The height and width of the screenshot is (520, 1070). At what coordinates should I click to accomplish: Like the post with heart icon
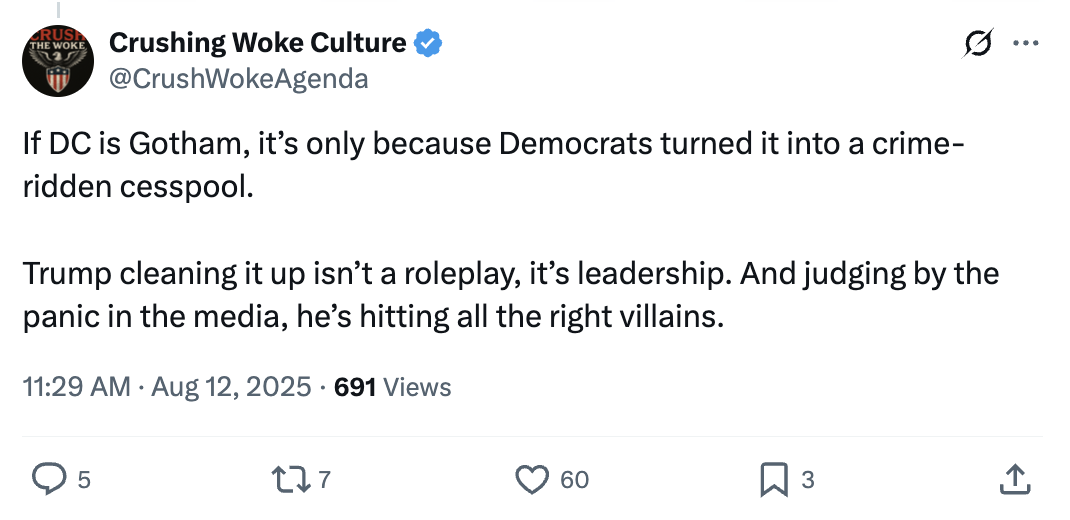(533, 480)
